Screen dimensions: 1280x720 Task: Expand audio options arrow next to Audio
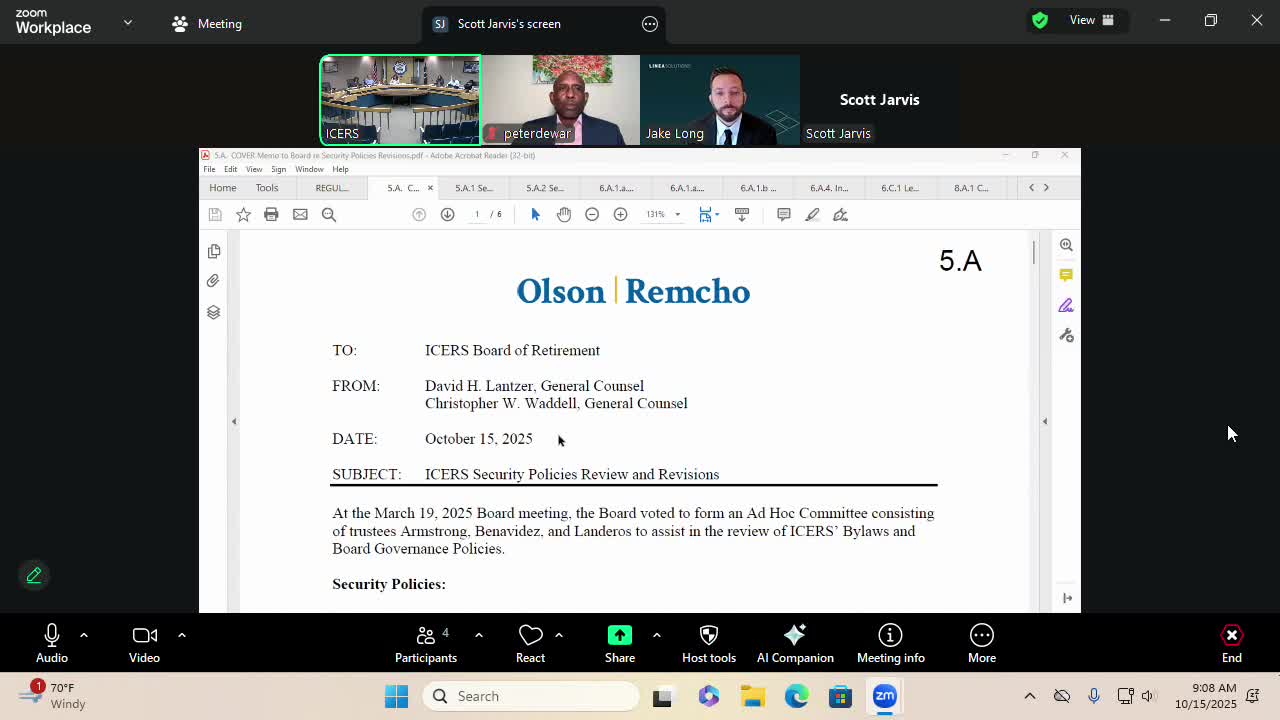click(84, 635)
